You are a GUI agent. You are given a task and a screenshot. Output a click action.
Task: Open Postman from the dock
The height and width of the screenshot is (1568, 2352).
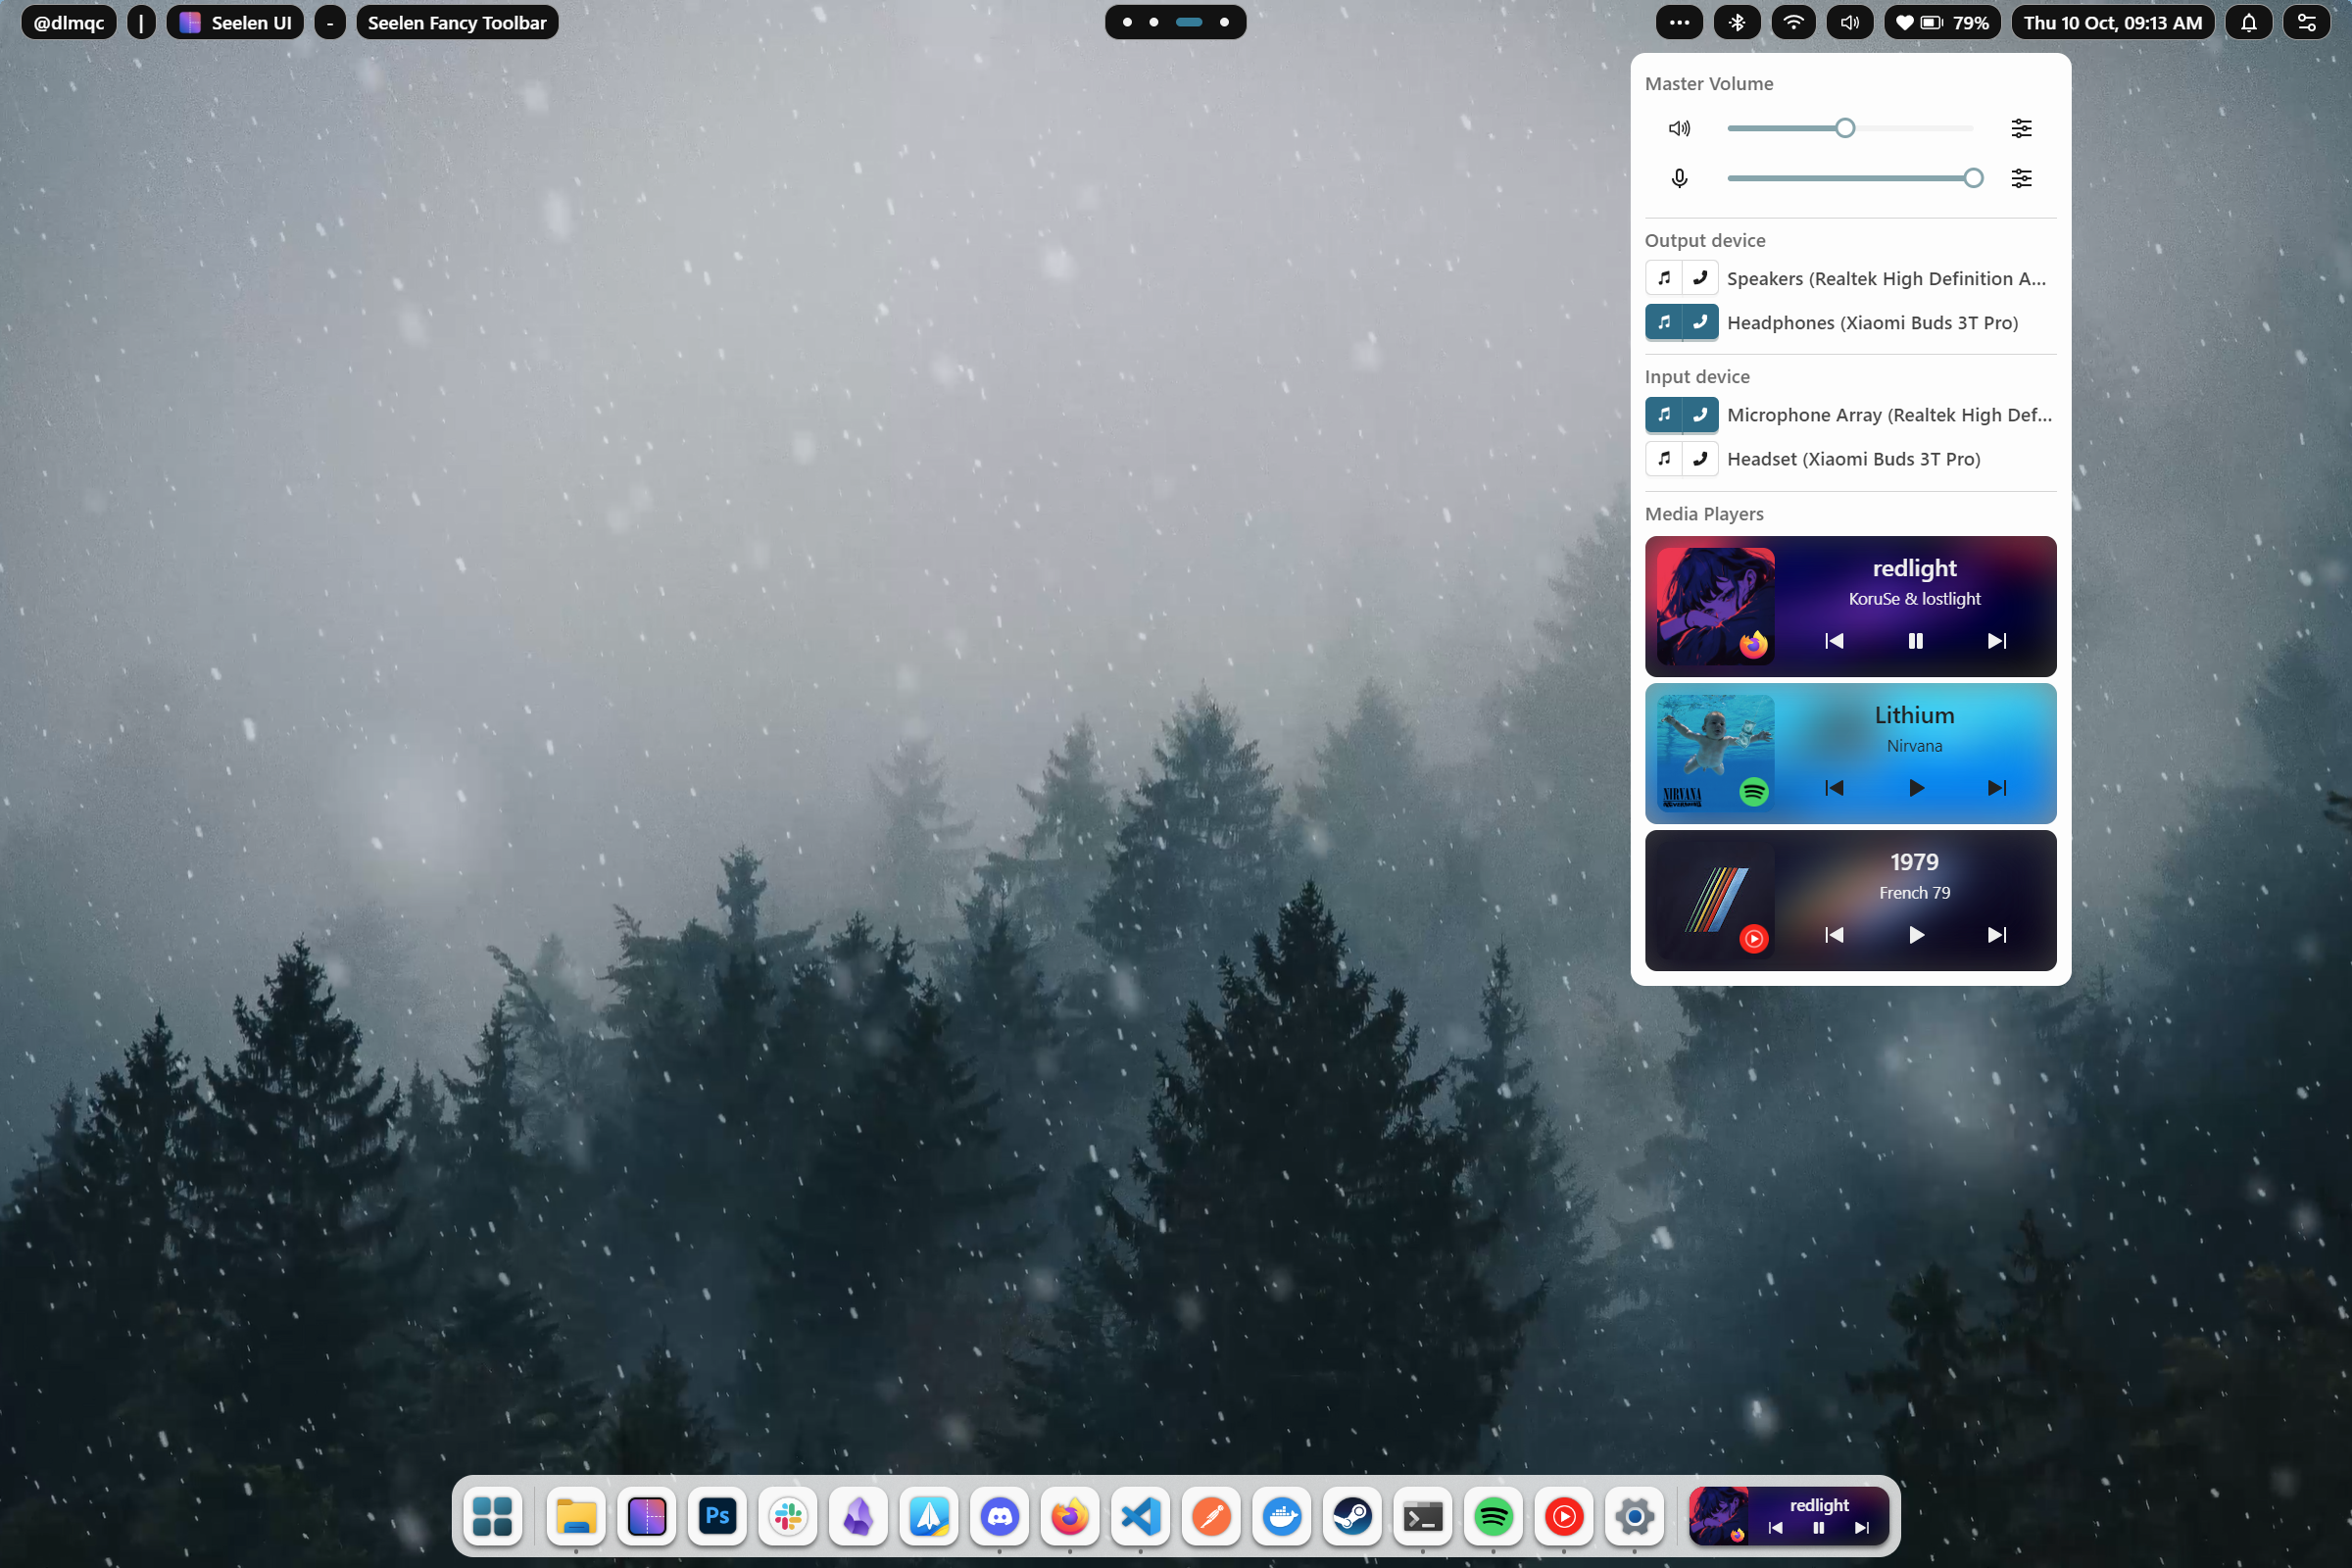pos(1211,1516)
